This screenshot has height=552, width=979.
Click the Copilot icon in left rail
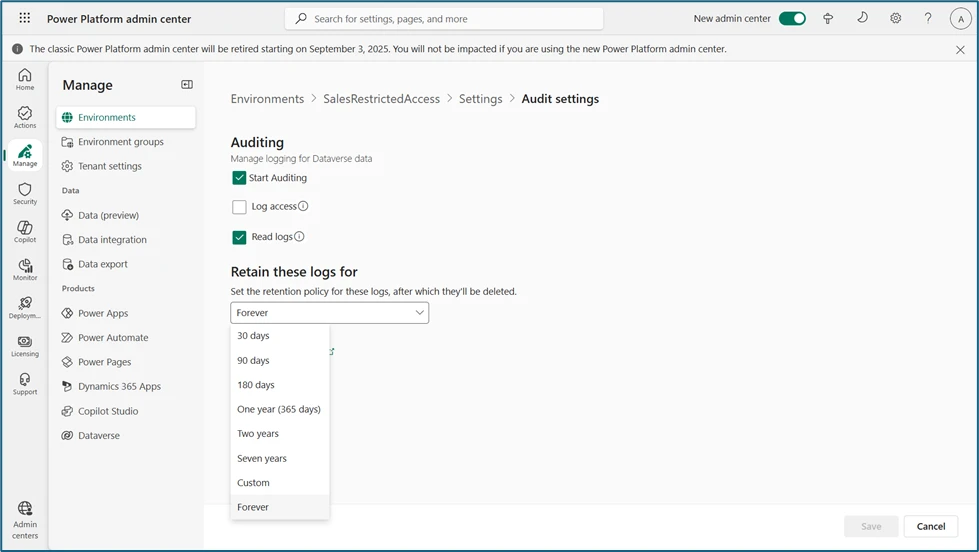point(25,231)
